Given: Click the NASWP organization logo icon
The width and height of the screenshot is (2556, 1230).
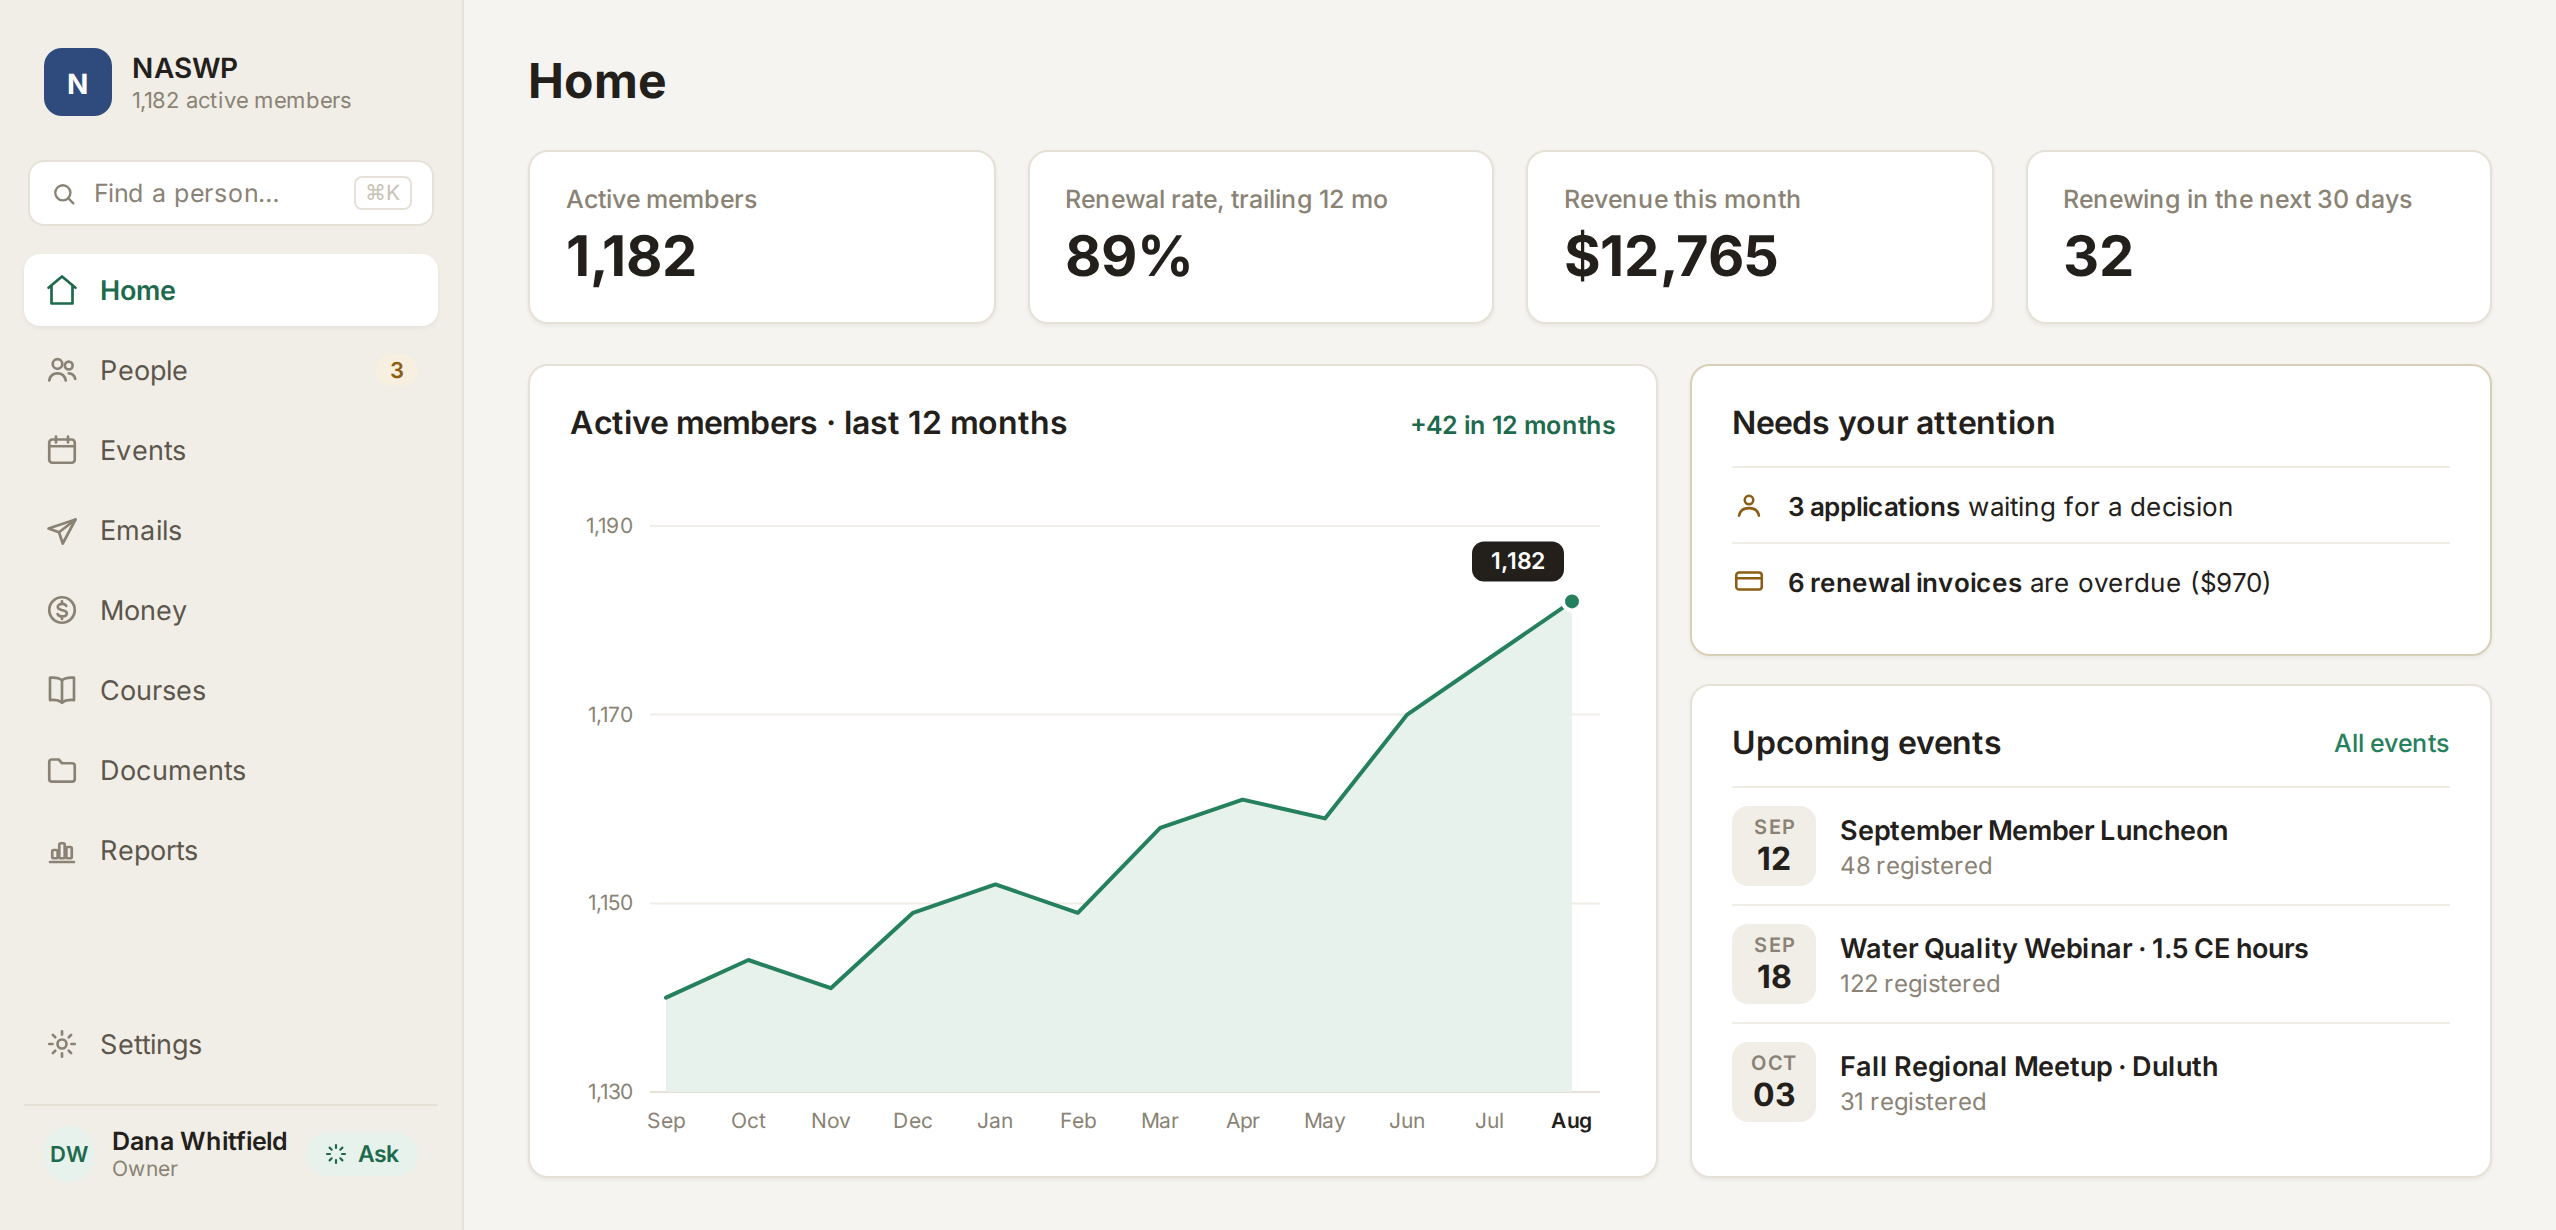Looking at the screenshot, I should click(x=78, y=82).
